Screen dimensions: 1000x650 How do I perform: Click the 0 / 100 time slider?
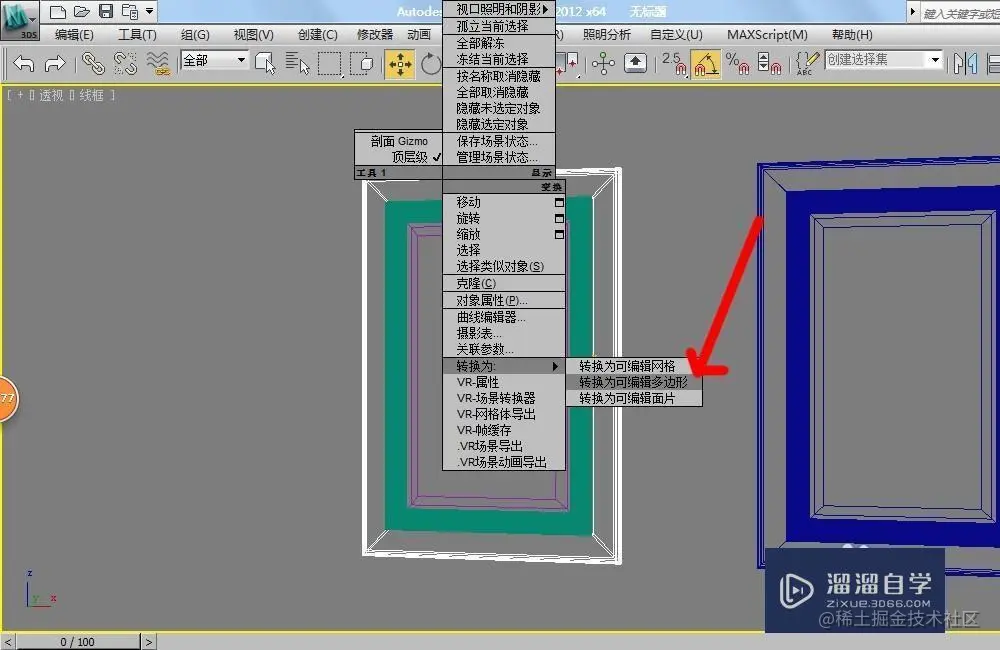tap(77, 642)
